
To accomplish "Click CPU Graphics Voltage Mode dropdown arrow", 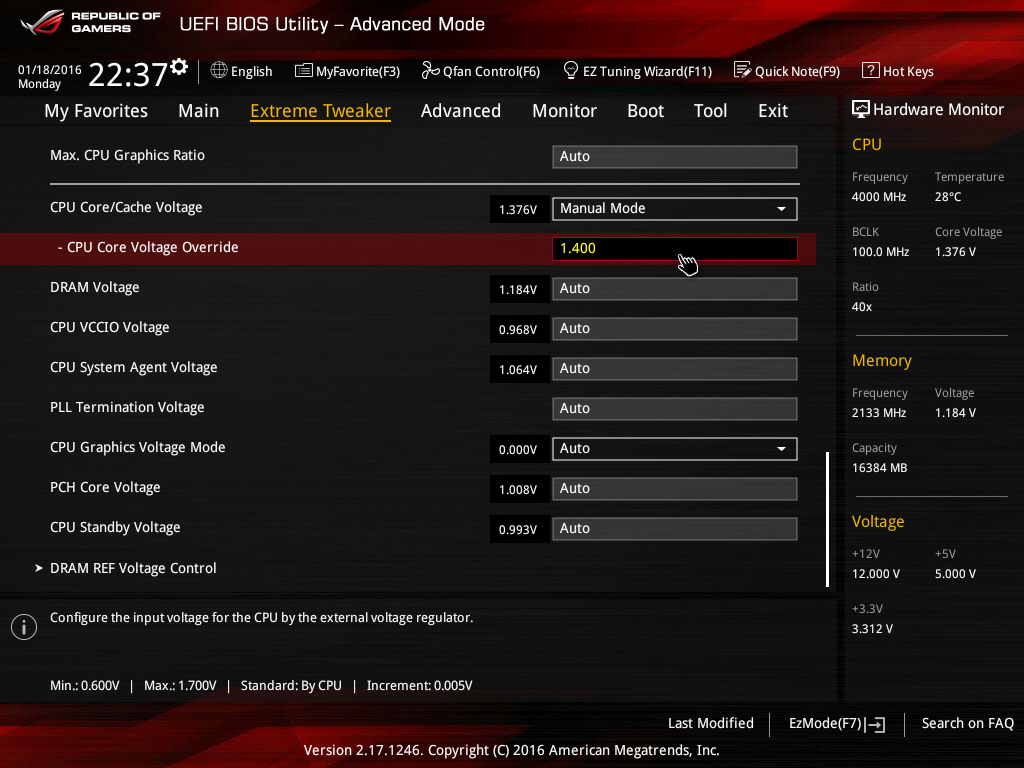I will tap(781, 449).
